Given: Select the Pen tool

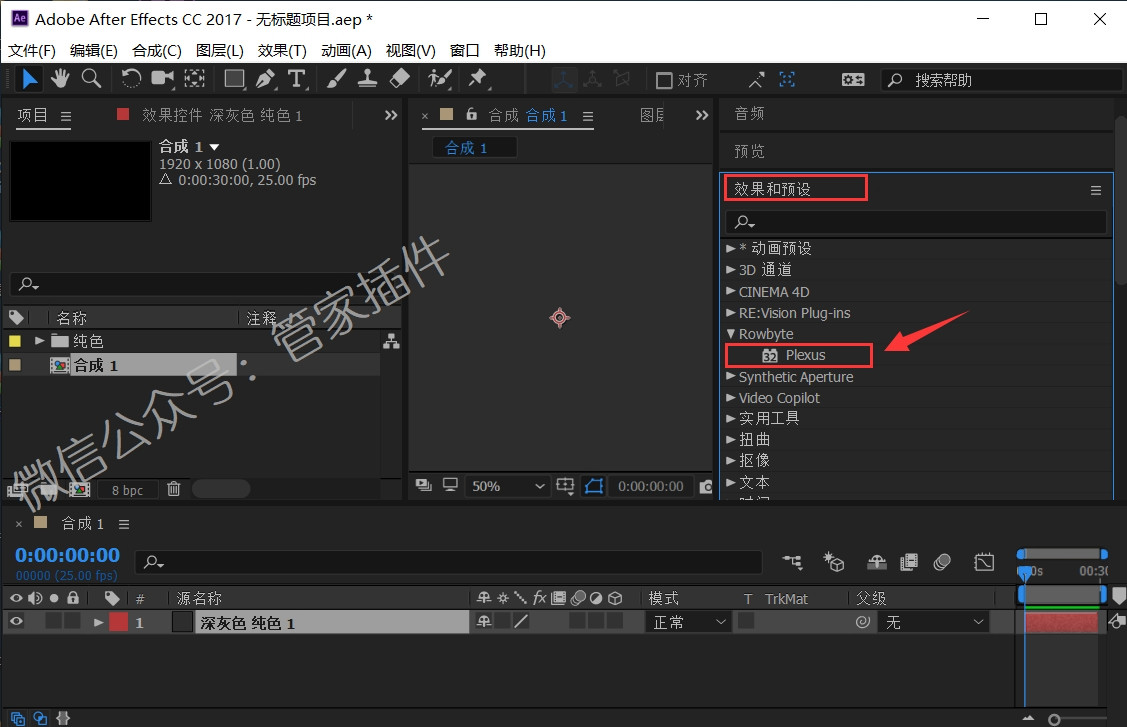Looking at the screenshot, I should click(x=266, y=78).
